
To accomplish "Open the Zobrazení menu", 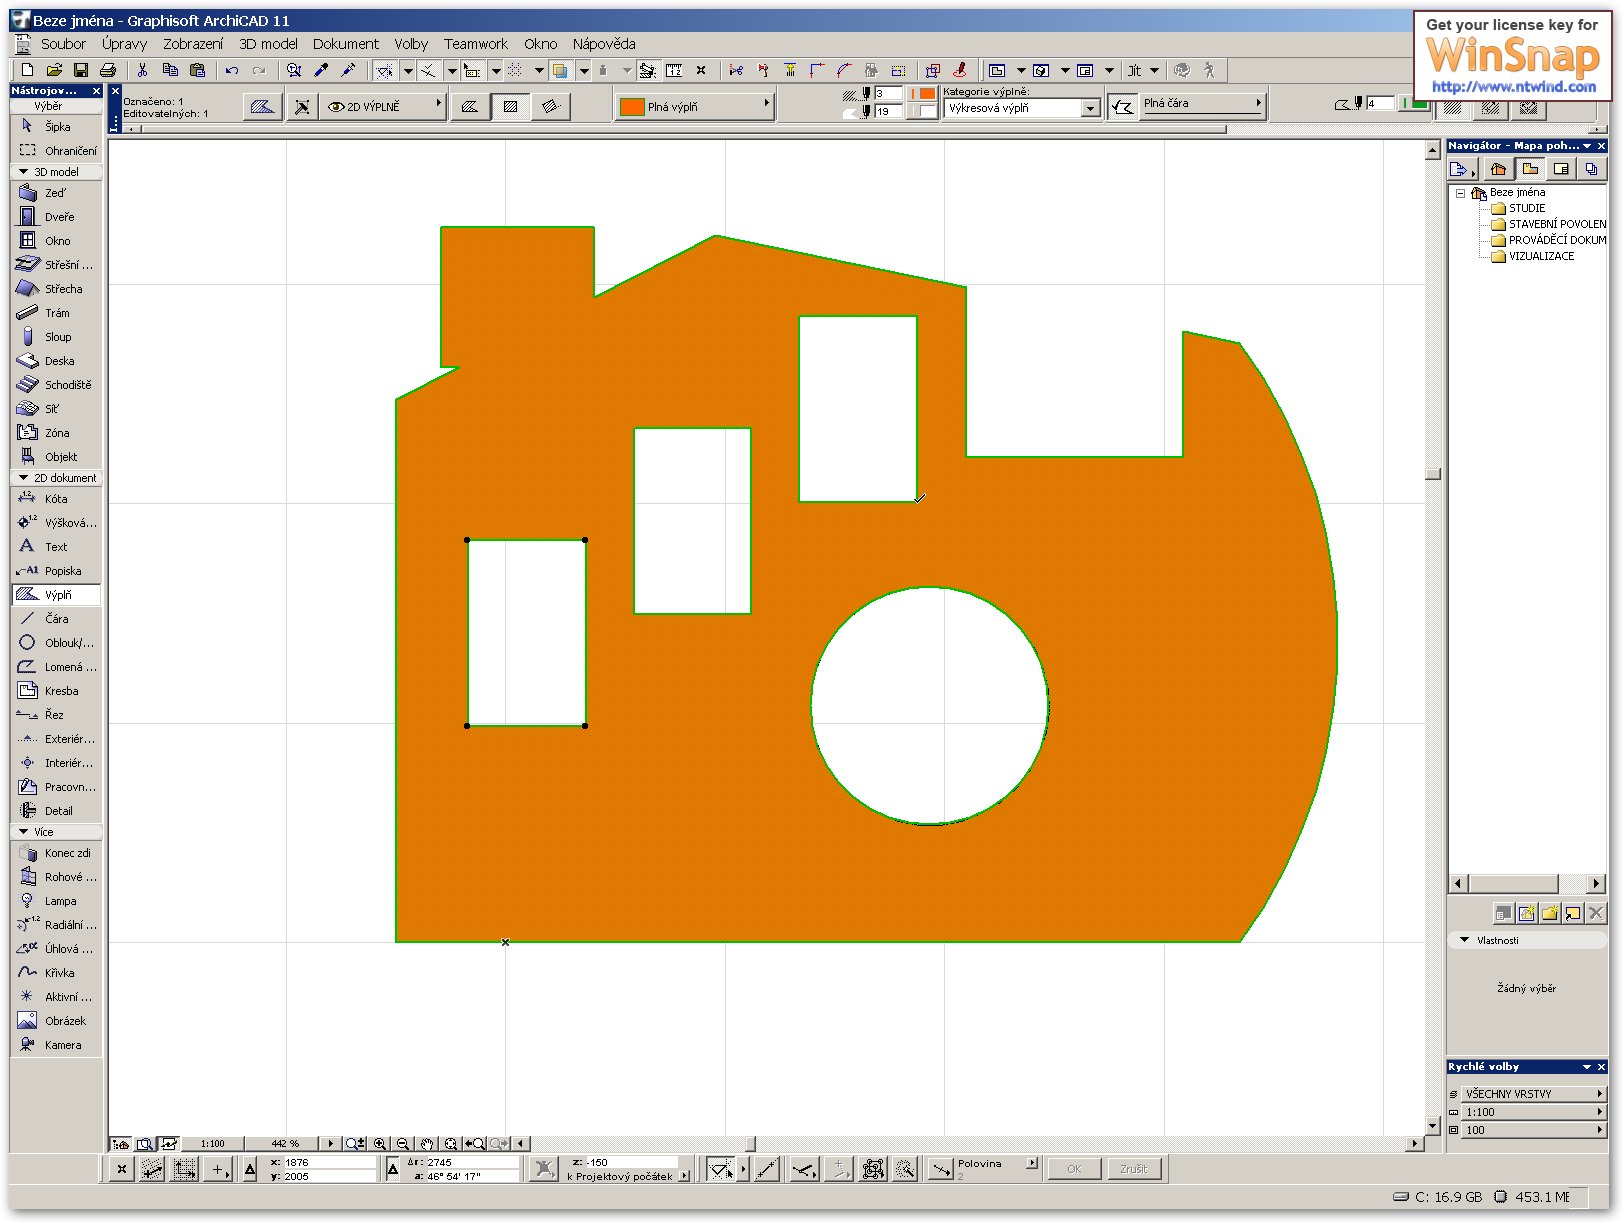I will 193,44.
